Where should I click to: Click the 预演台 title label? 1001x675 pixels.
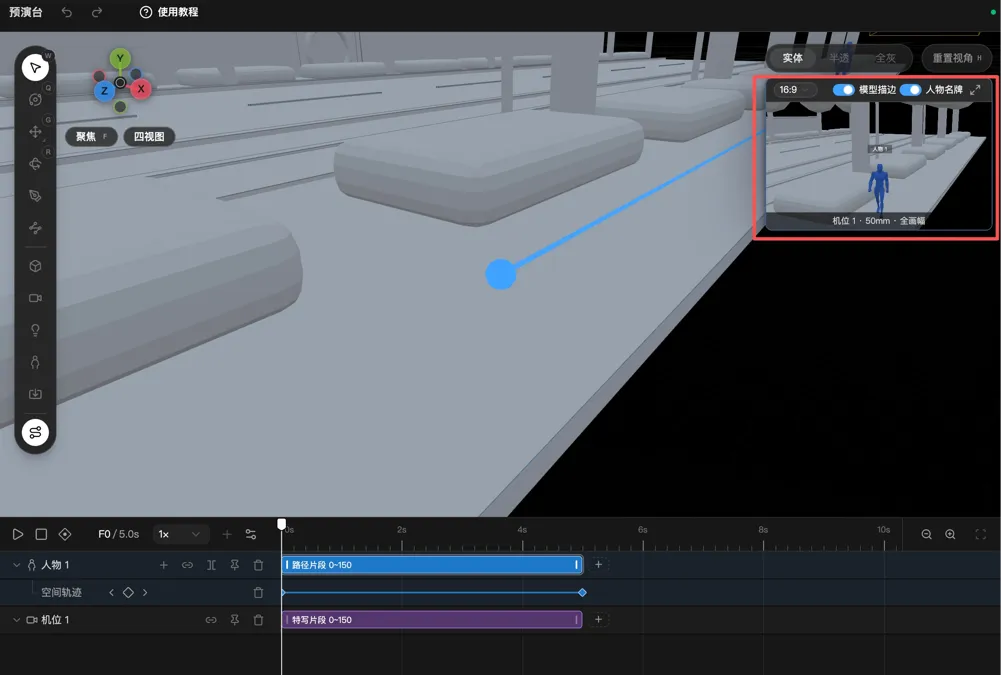point(26,12)
